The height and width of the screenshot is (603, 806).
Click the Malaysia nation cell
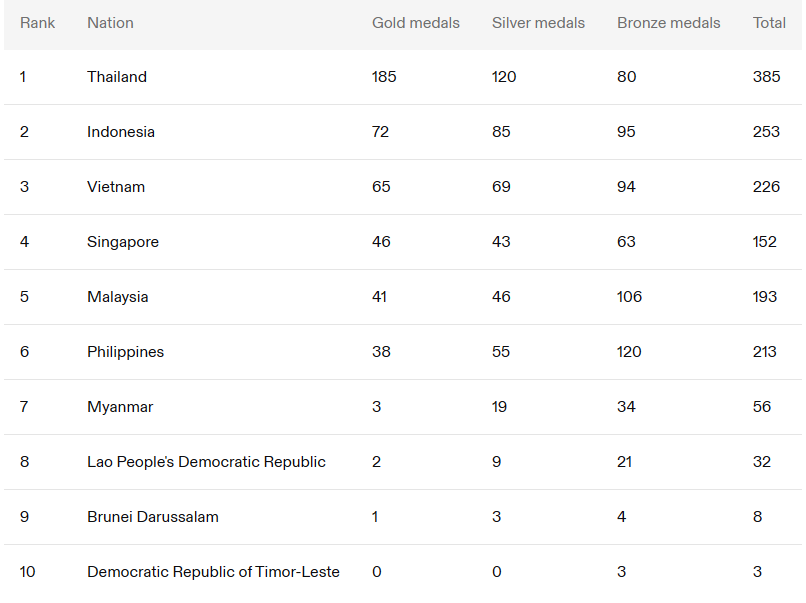click(x=118, y=297)
